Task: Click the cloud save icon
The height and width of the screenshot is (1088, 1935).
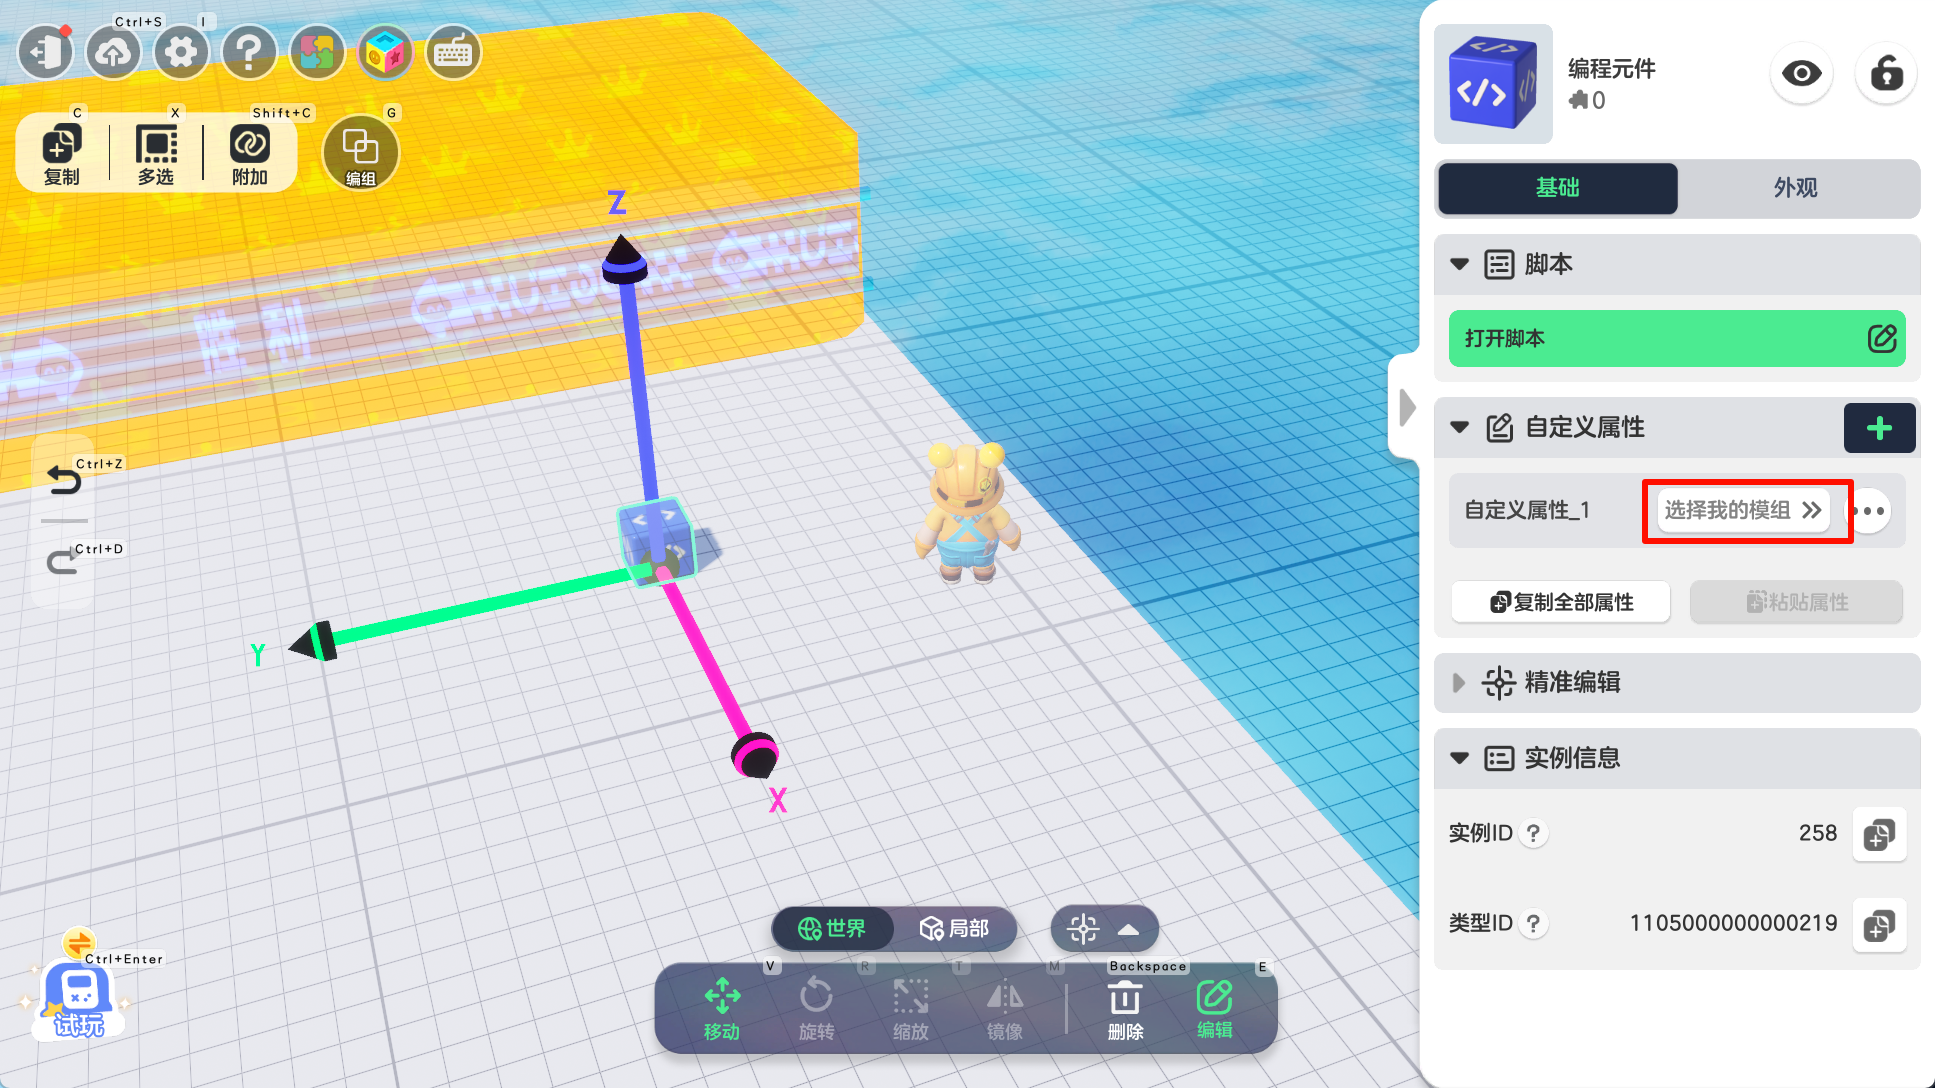Action: (113, 52)
